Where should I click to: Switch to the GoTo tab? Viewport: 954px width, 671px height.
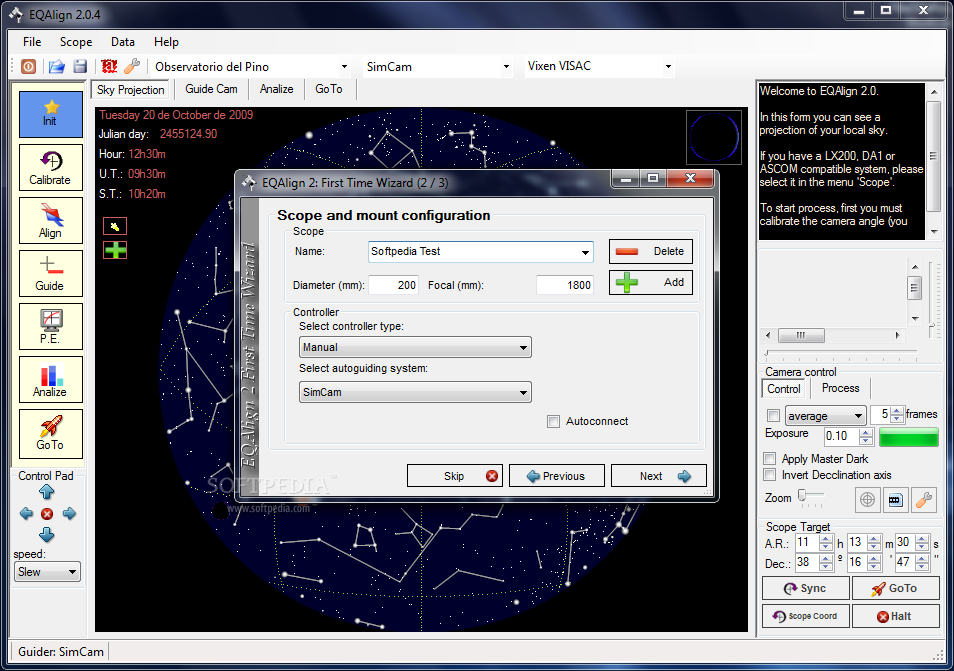coord(329,89)
